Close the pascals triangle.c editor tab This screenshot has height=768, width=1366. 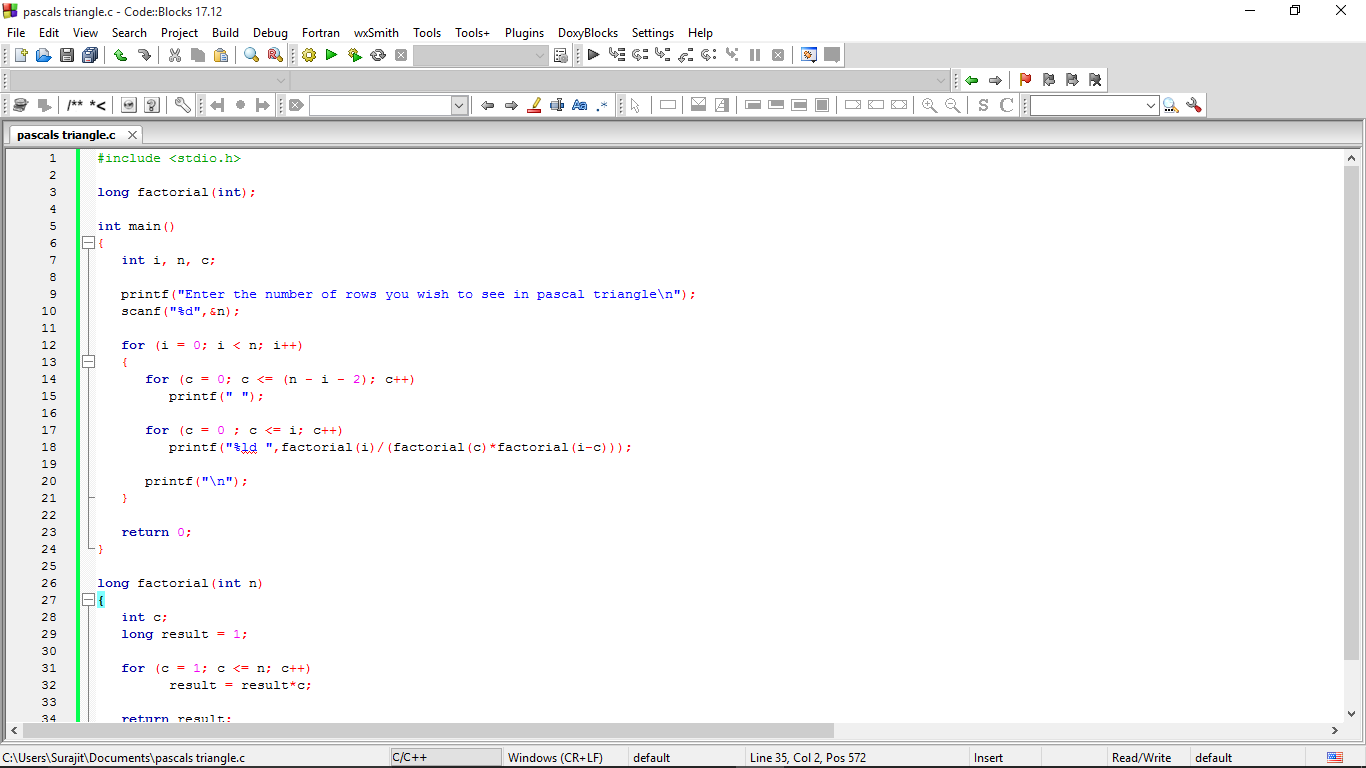coord(132,134)
